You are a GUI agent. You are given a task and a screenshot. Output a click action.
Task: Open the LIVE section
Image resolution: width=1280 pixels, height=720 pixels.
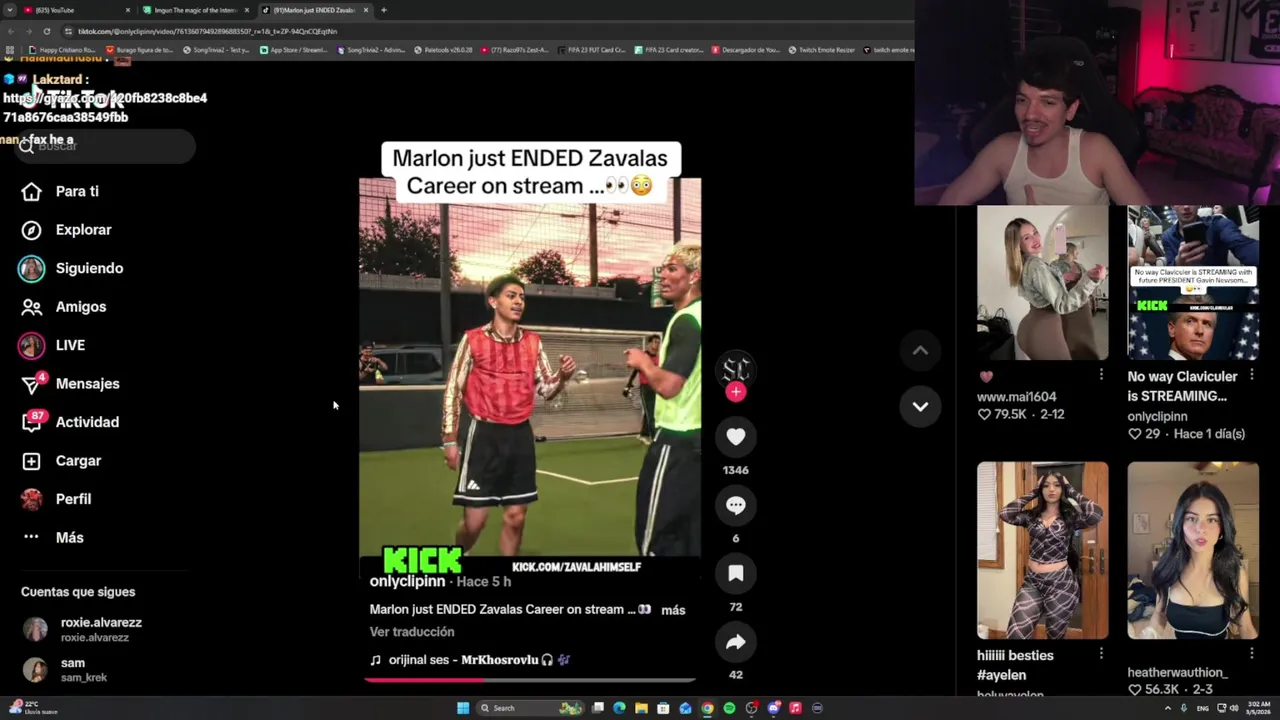(x=52, y=345)
